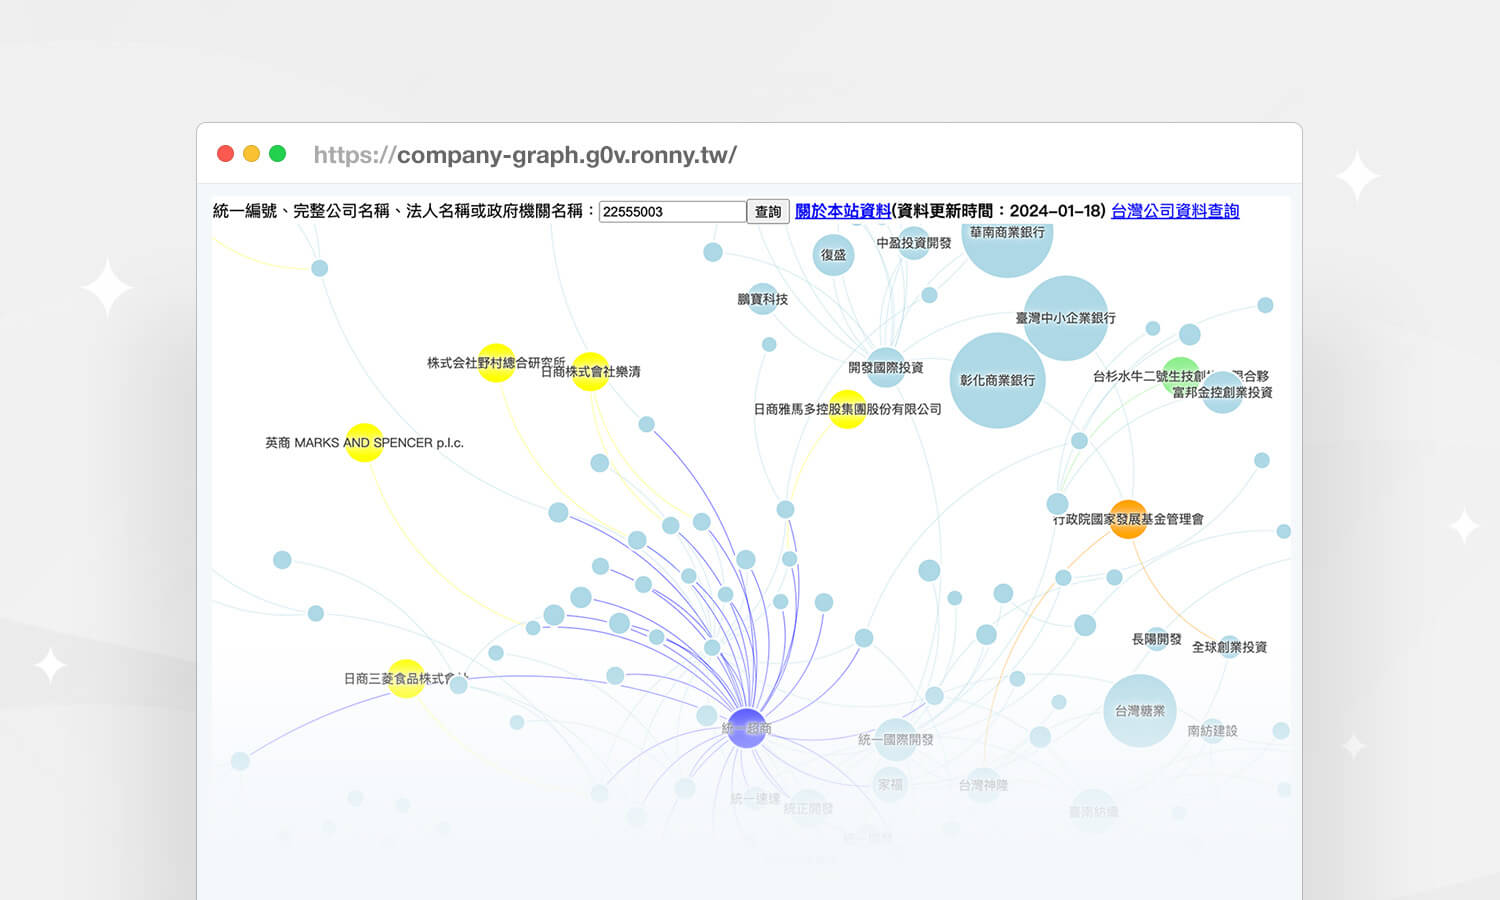The image size is (1500, 900).
Task: Open the 關於本站資料 link
Action: pos(842,211)
